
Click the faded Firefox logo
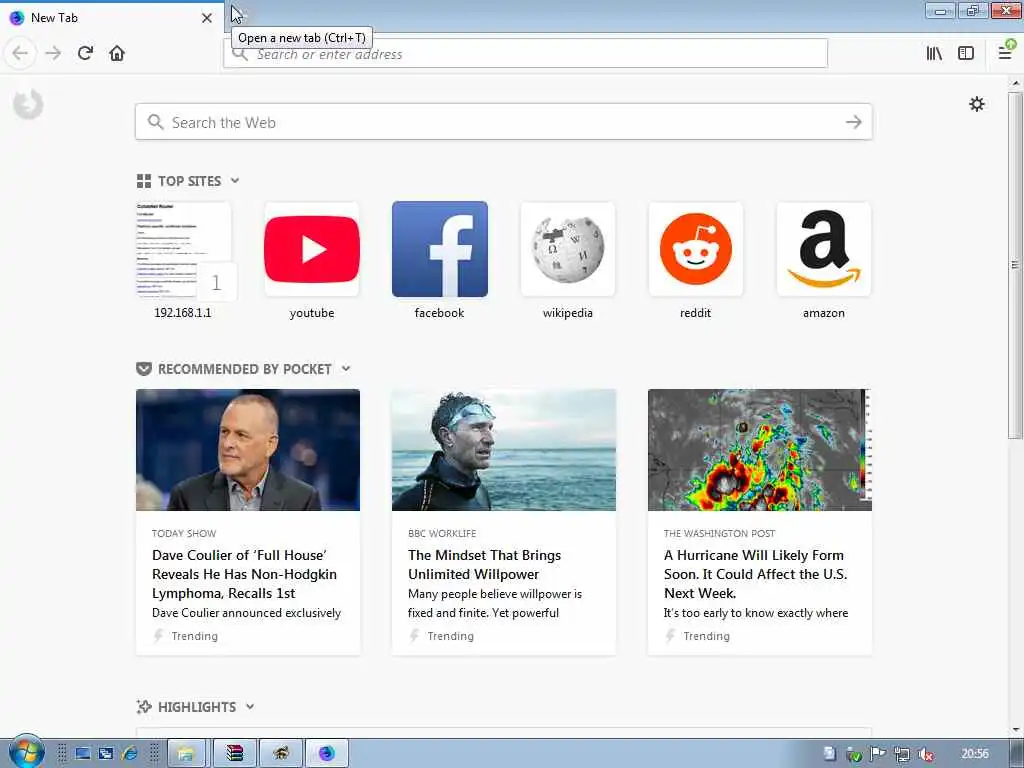coord(28,104)
